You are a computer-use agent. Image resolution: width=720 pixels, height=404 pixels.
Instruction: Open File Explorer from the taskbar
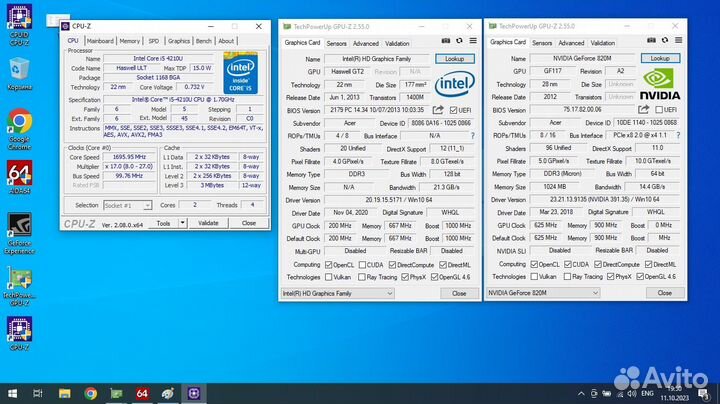(65, 393)
